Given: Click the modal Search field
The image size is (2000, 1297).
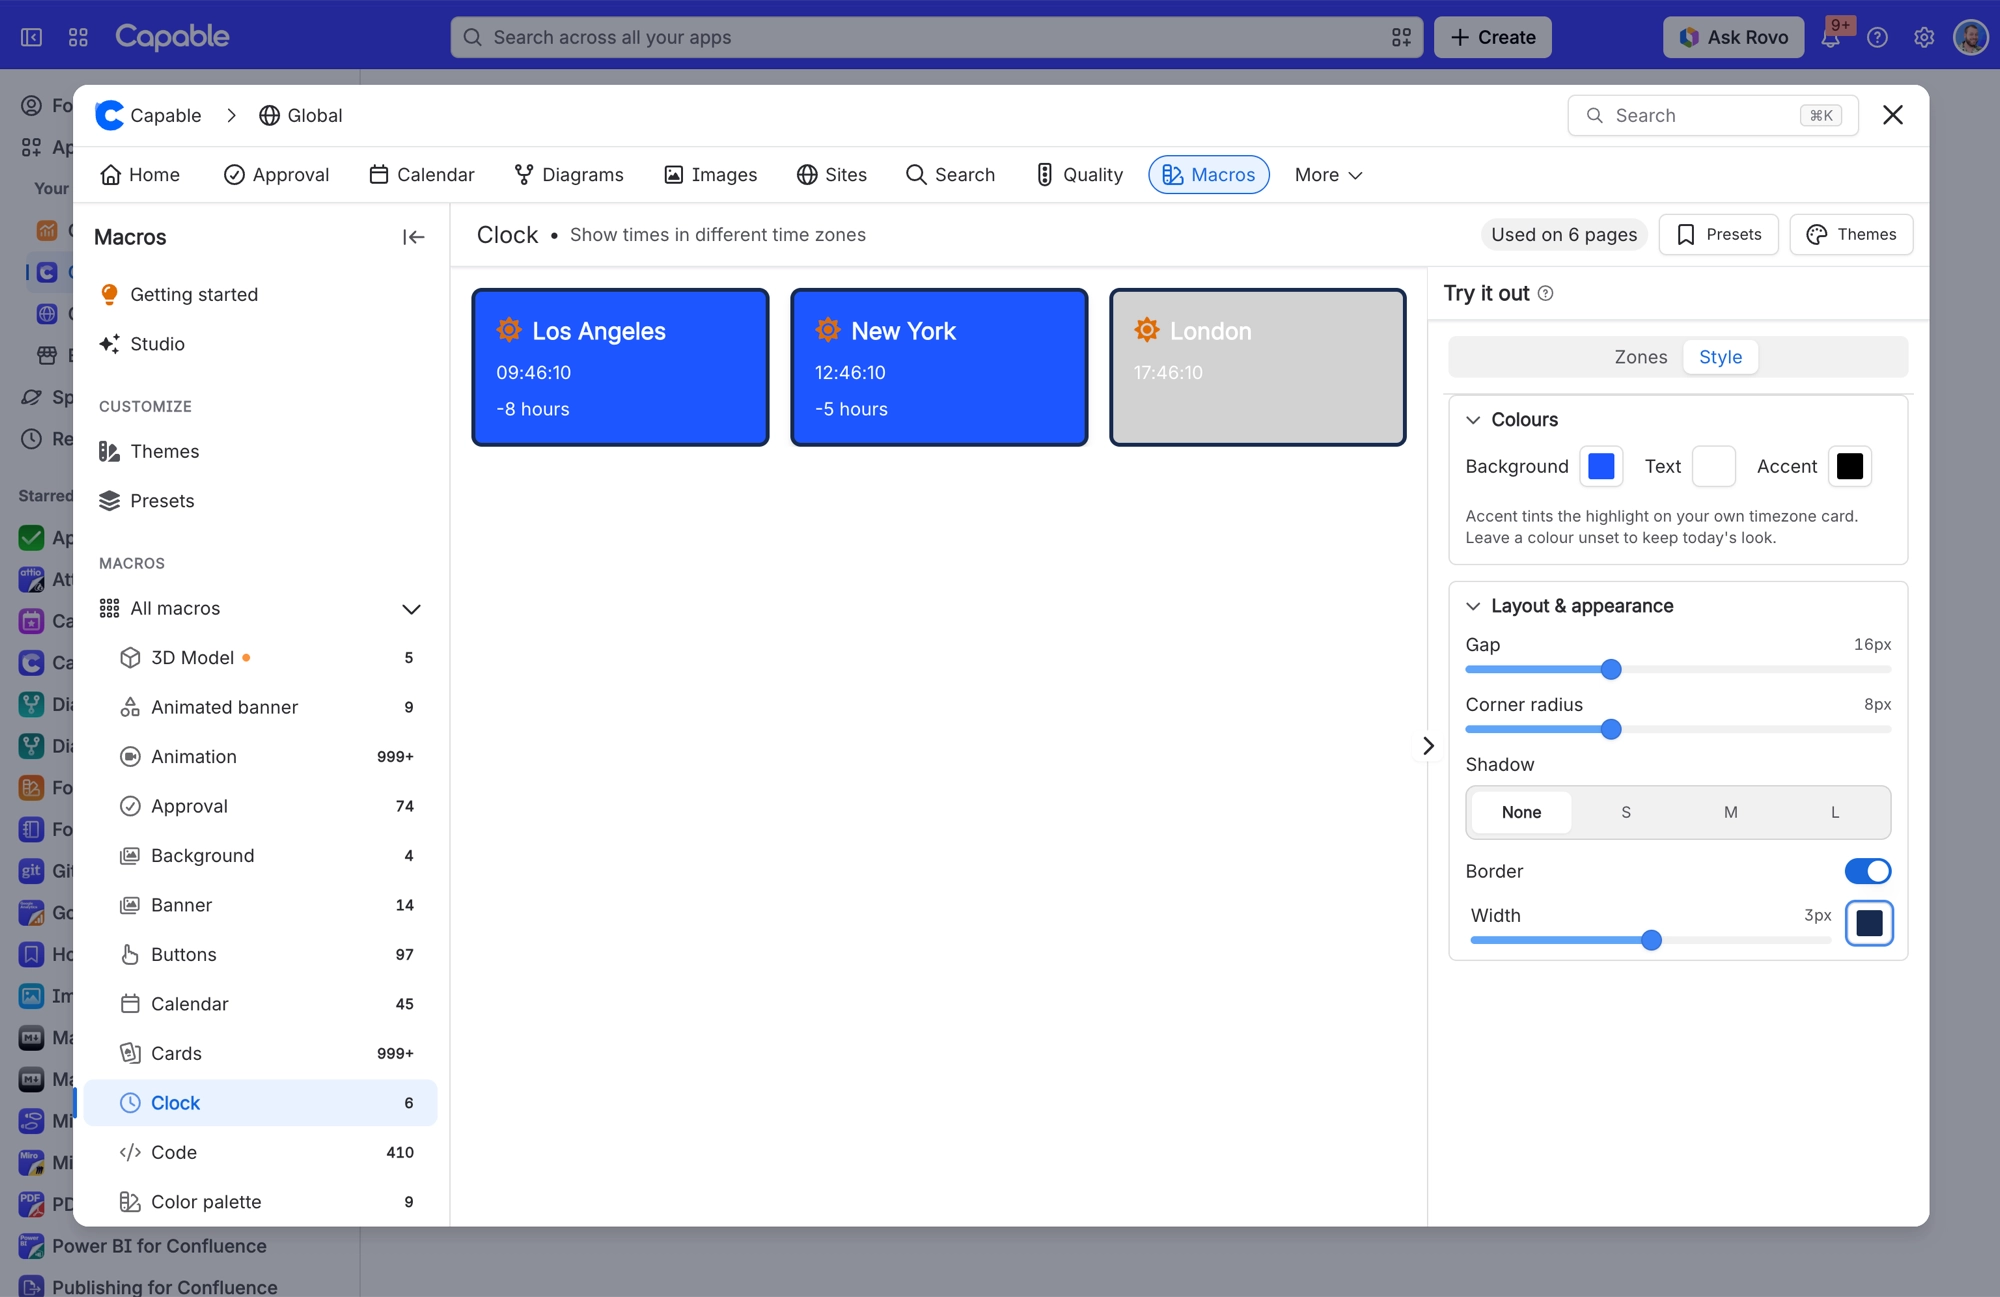Looking at the screenshot, I should (1712, 115).
